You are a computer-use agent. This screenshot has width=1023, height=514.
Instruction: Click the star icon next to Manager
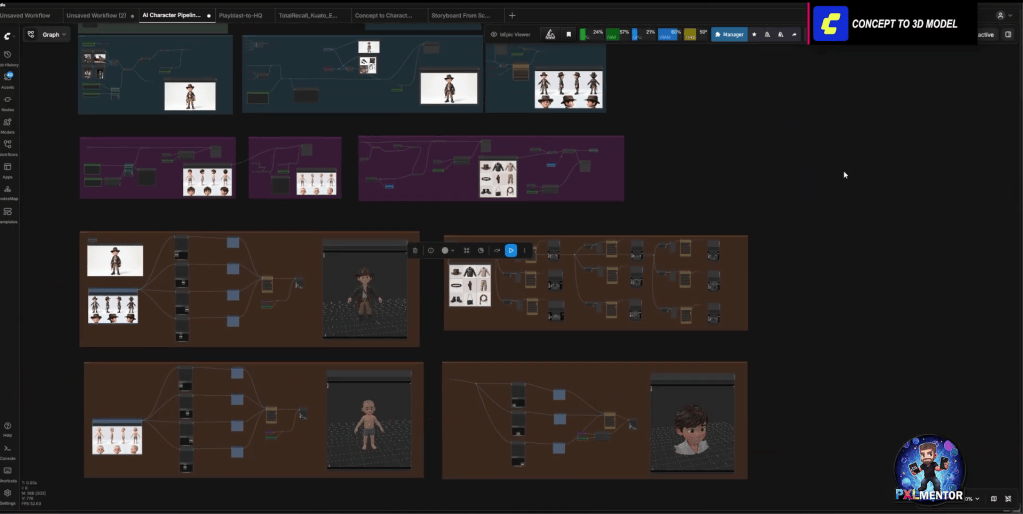tap(754, 35)
